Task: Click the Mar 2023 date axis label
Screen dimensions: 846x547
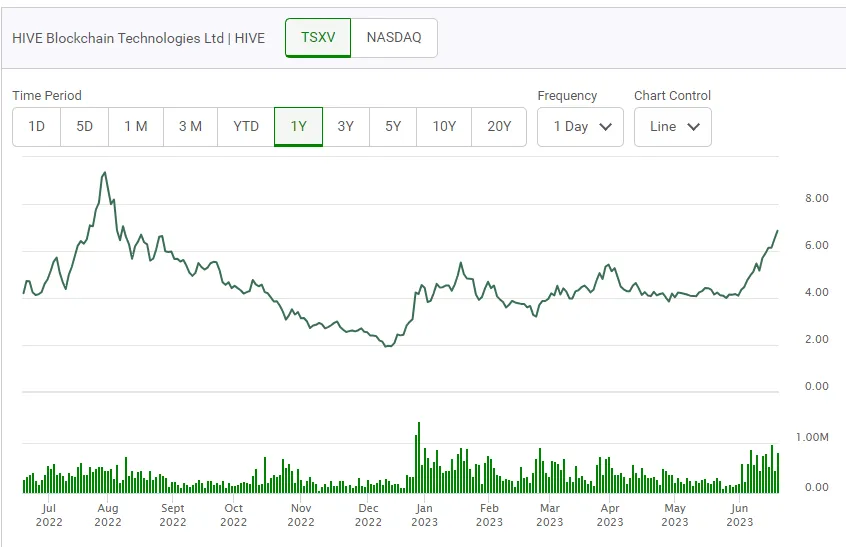Action: click(550, 515)
